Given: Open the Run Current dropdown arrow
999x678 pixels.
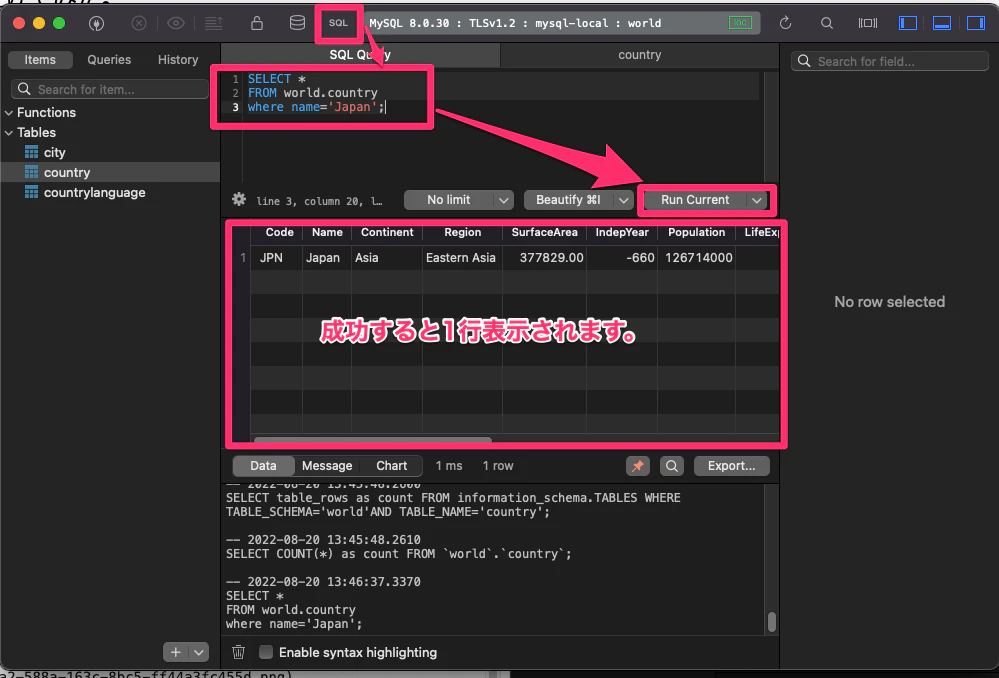Looking at the screenshot, I should (756, 200).
